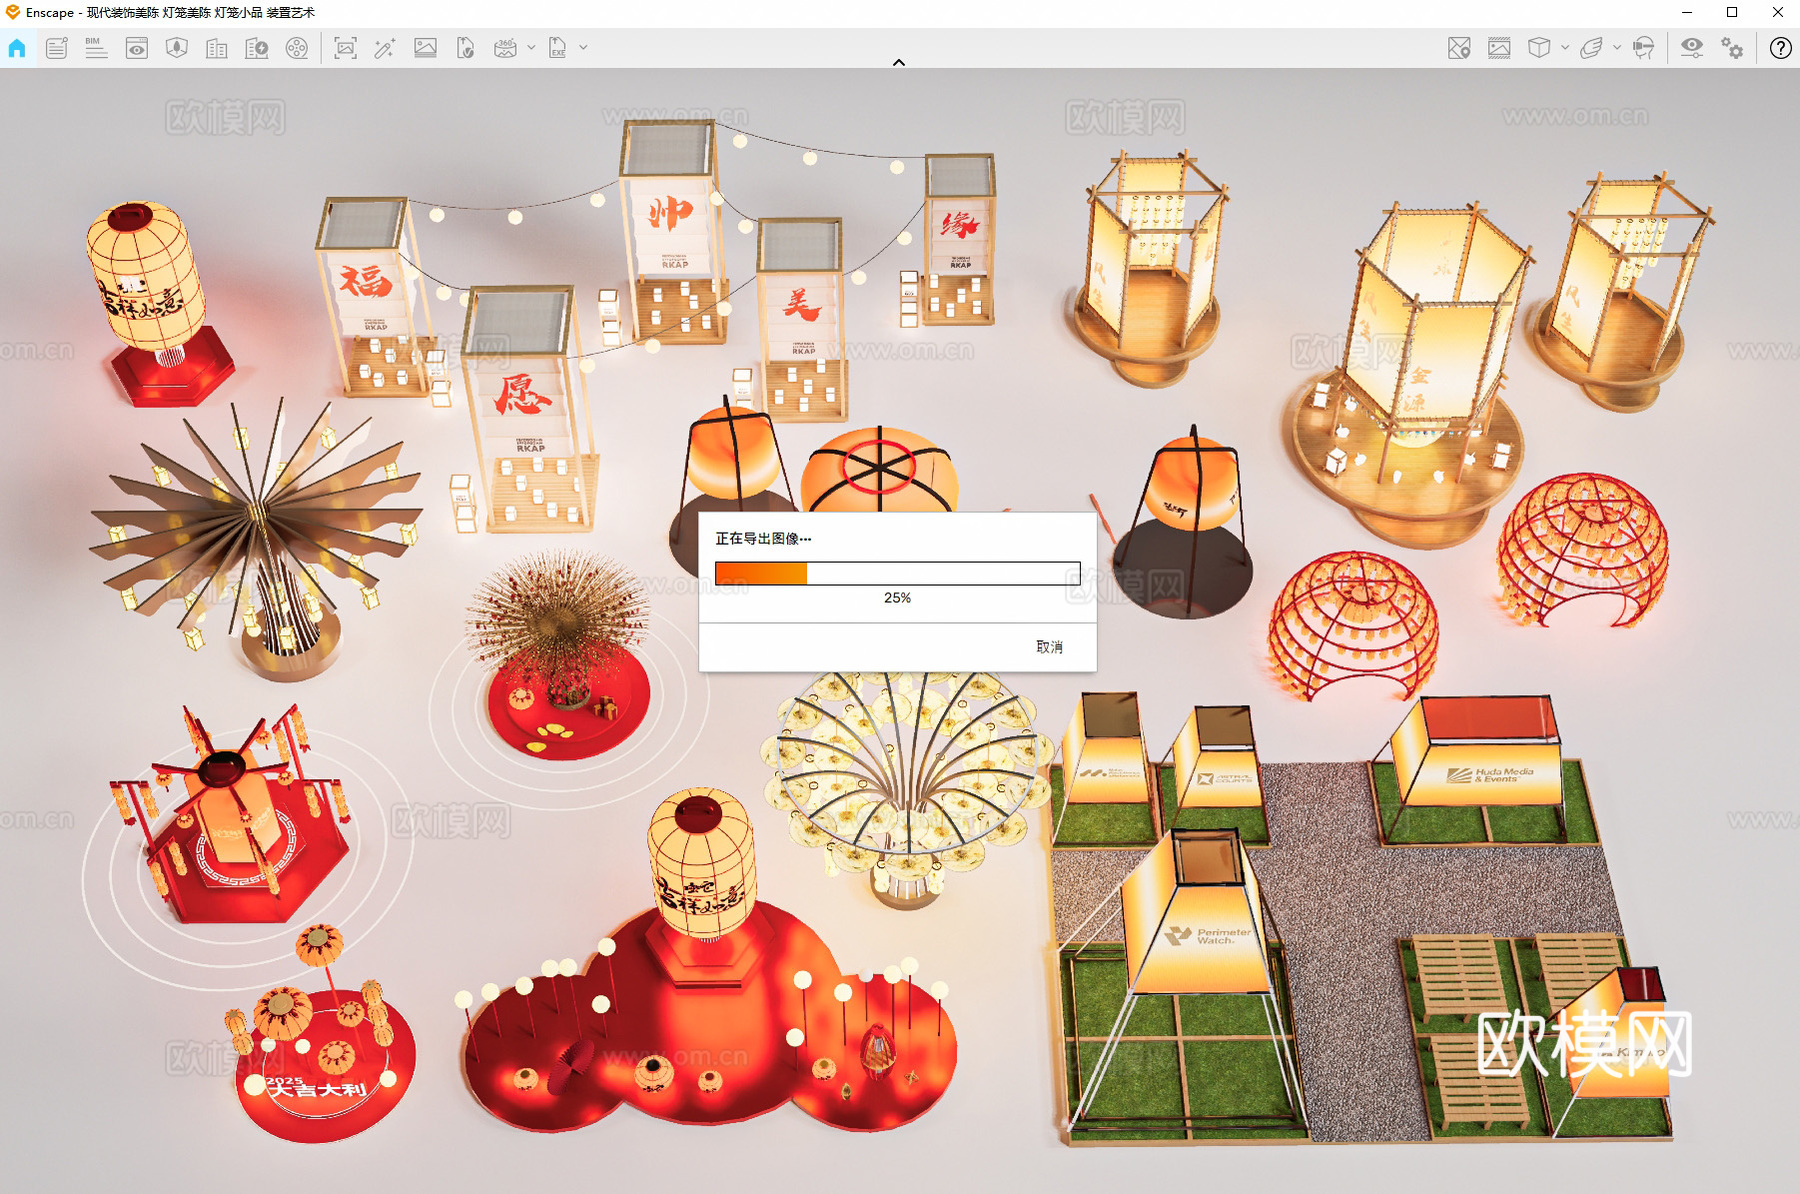The height and width of the screenshot is (1194, 1800).
Task: Open the Video Editor film reel icon
Action: [x=297, y=48]
